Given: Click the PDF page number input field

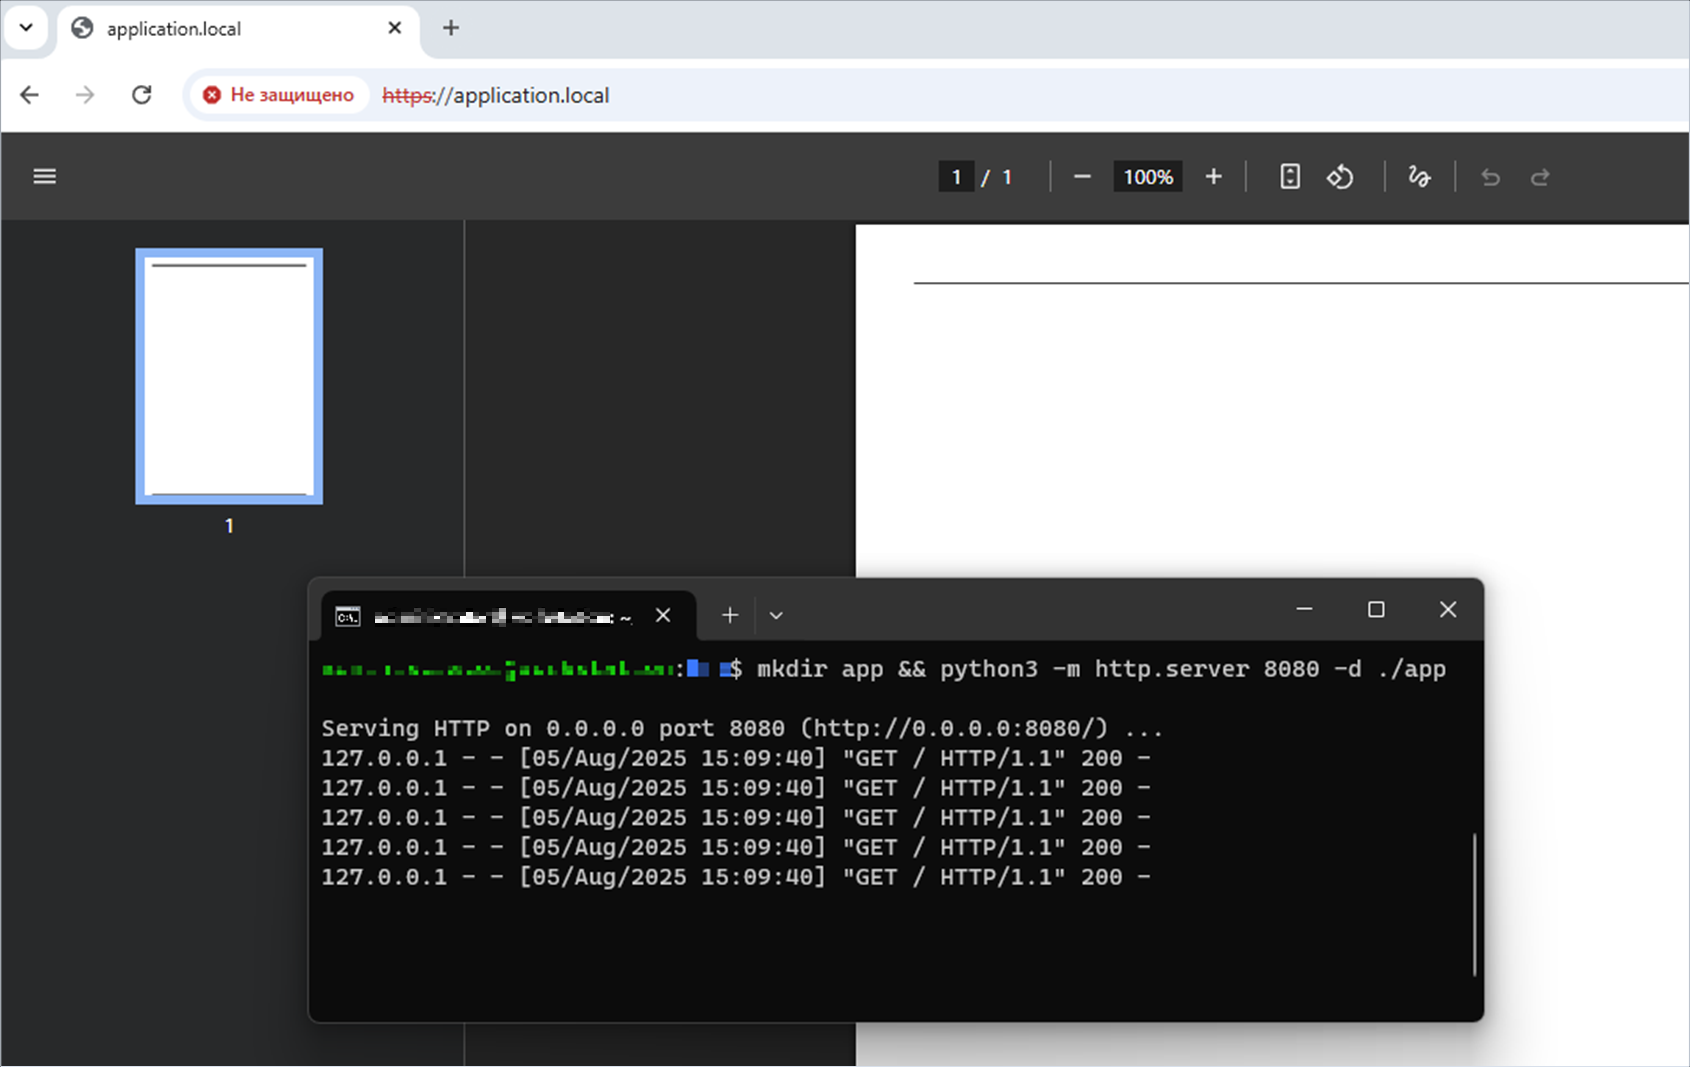Looking at the screenshot, I should pyautogui.click(x=956, y=177).
